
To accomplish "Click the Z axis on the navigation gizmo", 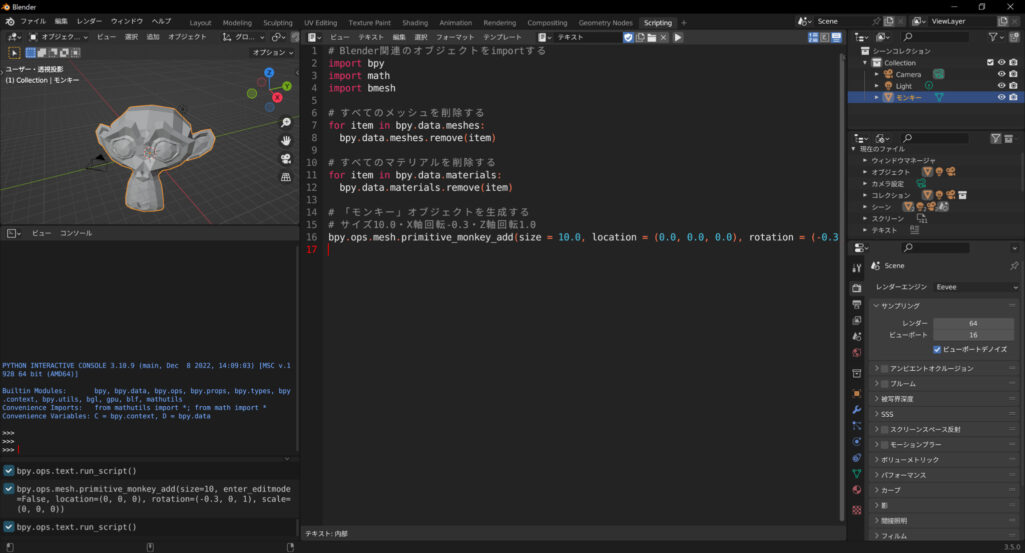I will (x=269, y=73).
